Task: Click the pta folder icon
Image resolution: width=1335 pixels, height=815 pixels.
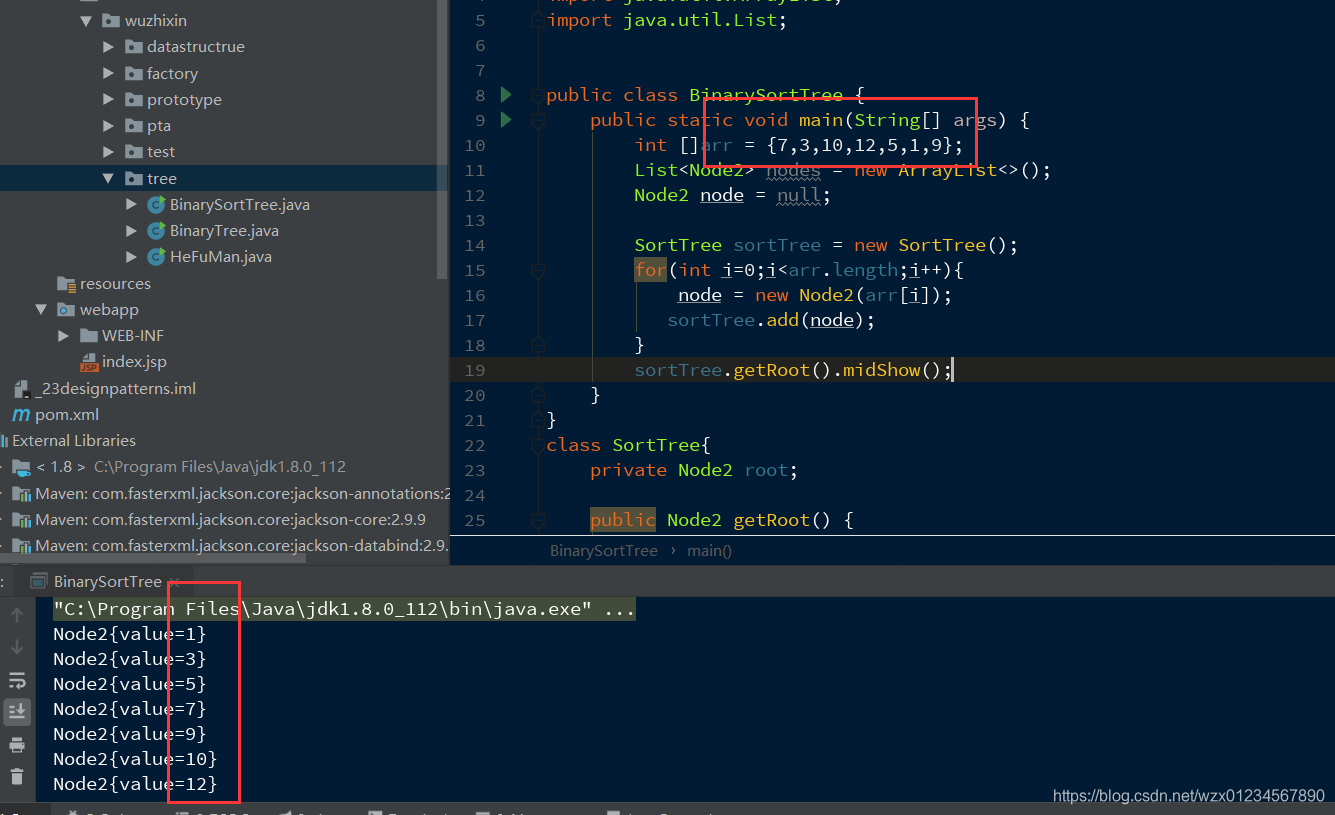Action: [133, 126]
